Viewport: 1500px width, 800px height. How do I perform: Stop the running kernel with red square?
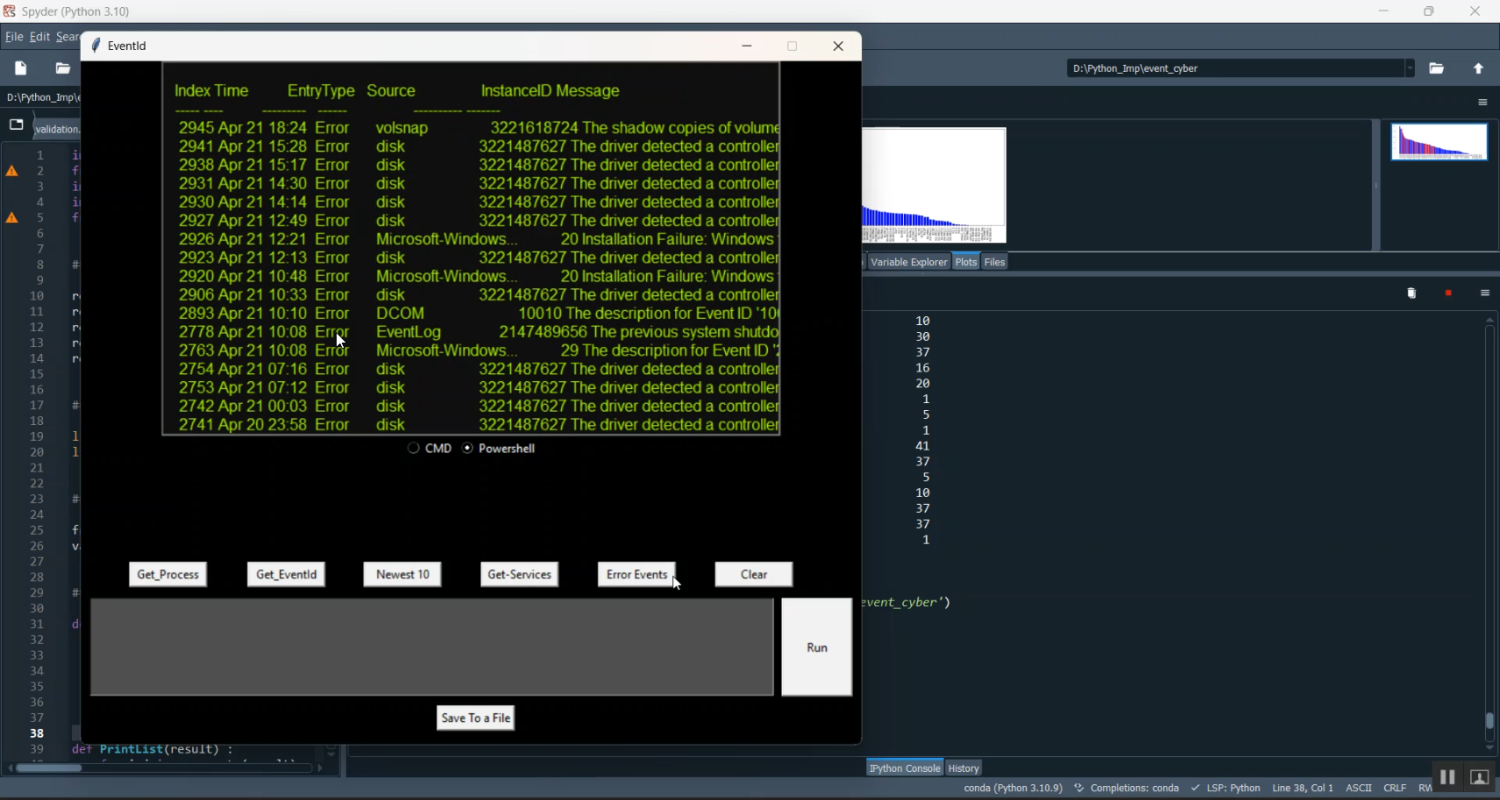pyautogui.click(x=1448, y=293)
